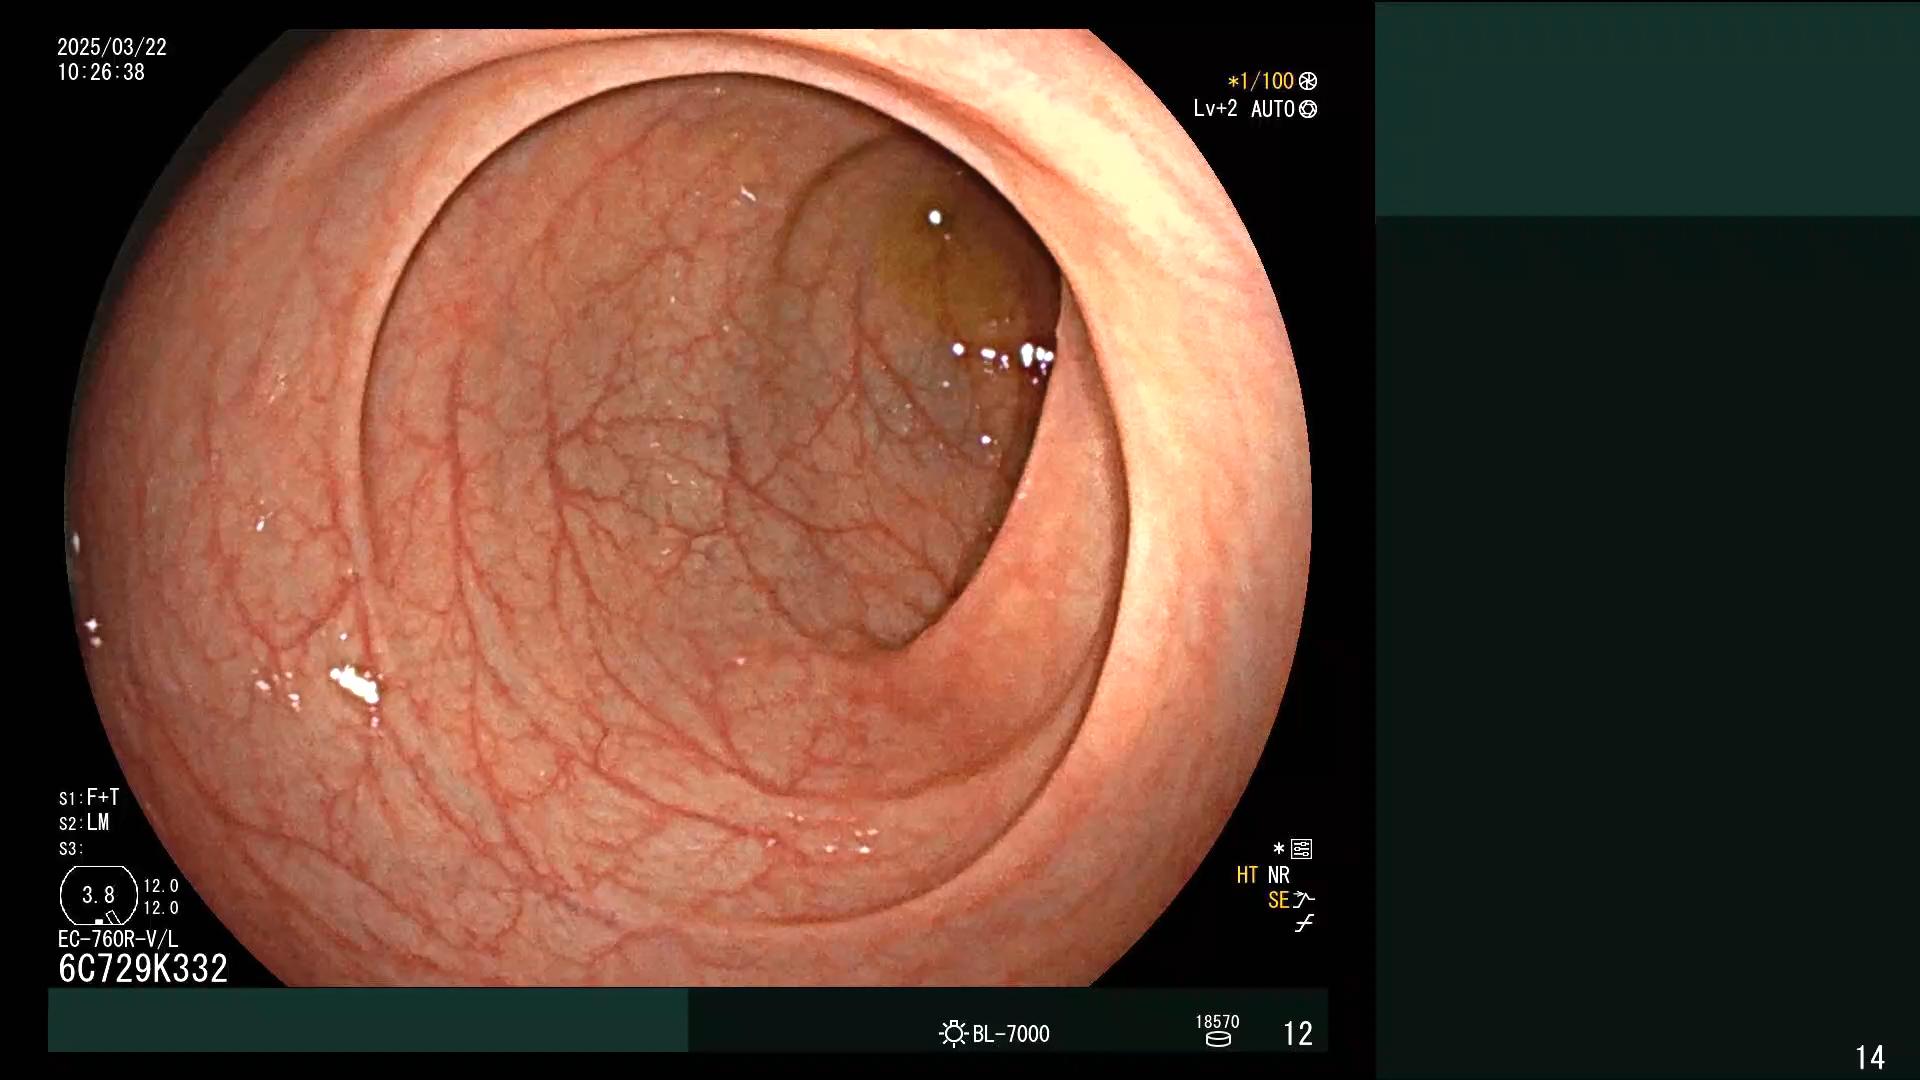Click the empty S3: switch label
The height and width of the screenshot is (1080, 1920).
71,849
